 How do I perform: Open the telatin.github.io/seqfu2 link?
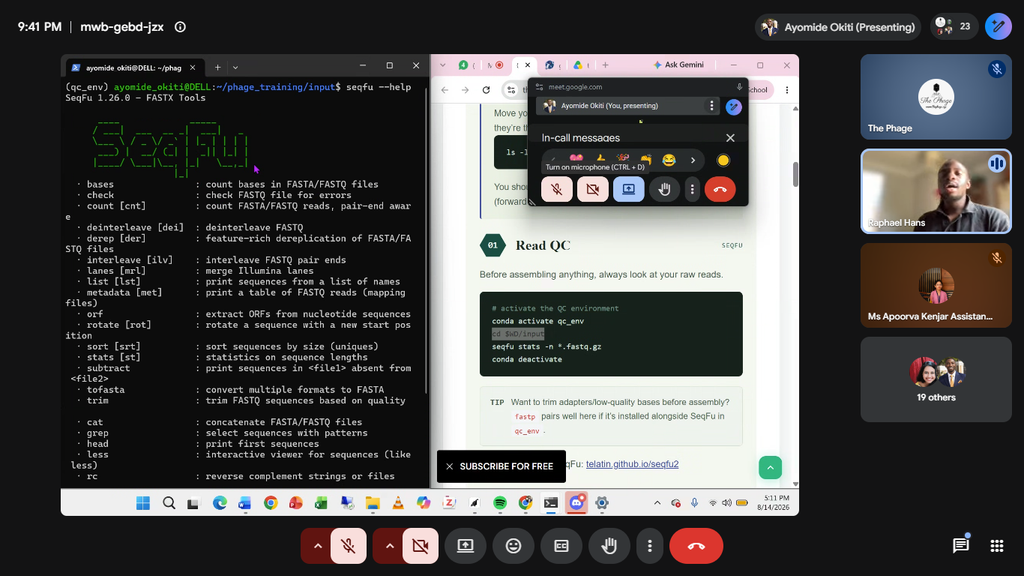point(632,464)
